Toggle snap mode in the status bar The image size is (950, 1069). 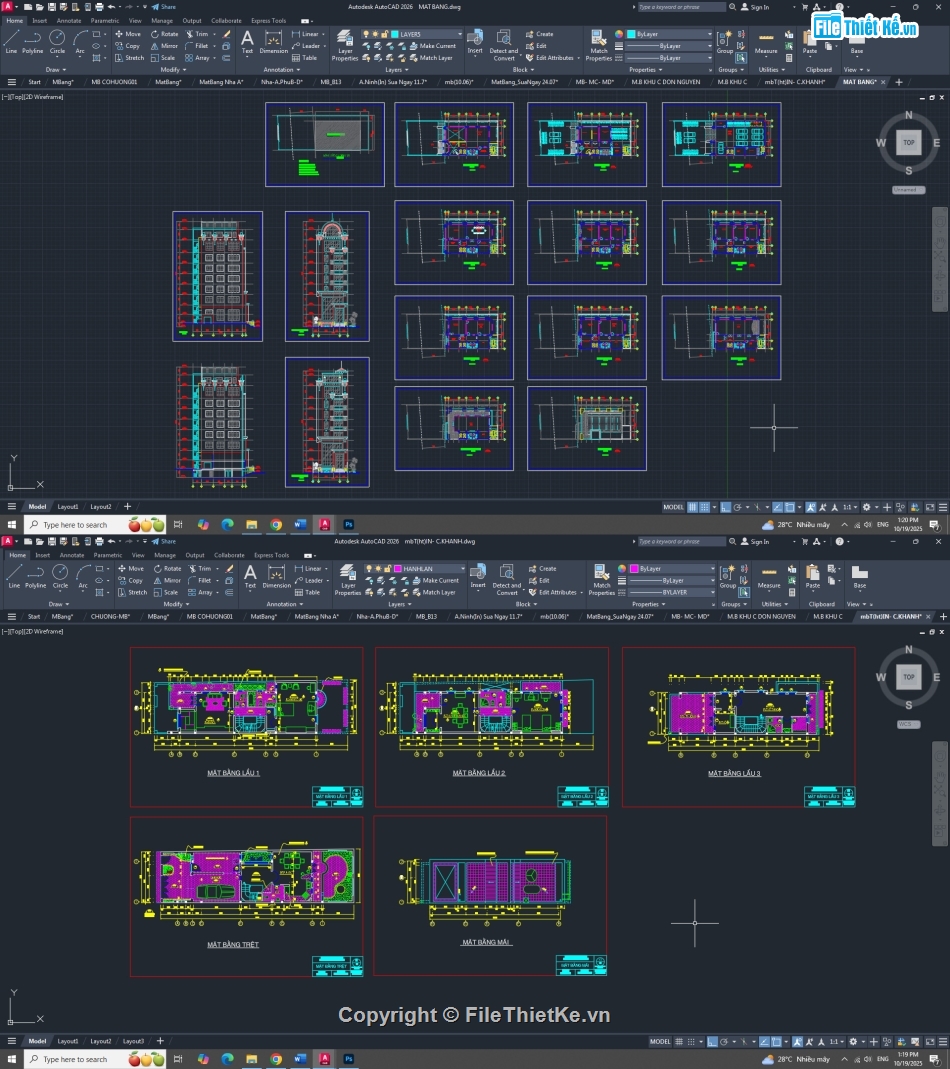[703, 507]
